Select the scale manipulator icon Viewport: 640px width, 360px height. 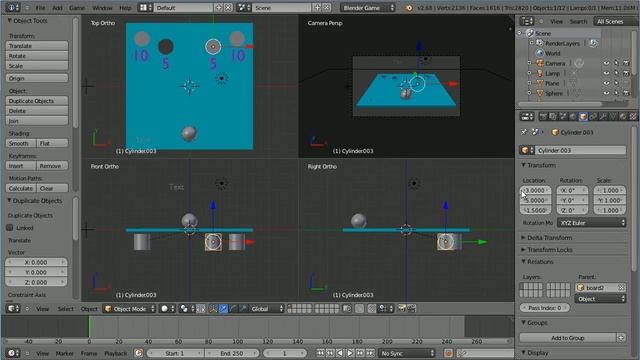click(243, 309)
